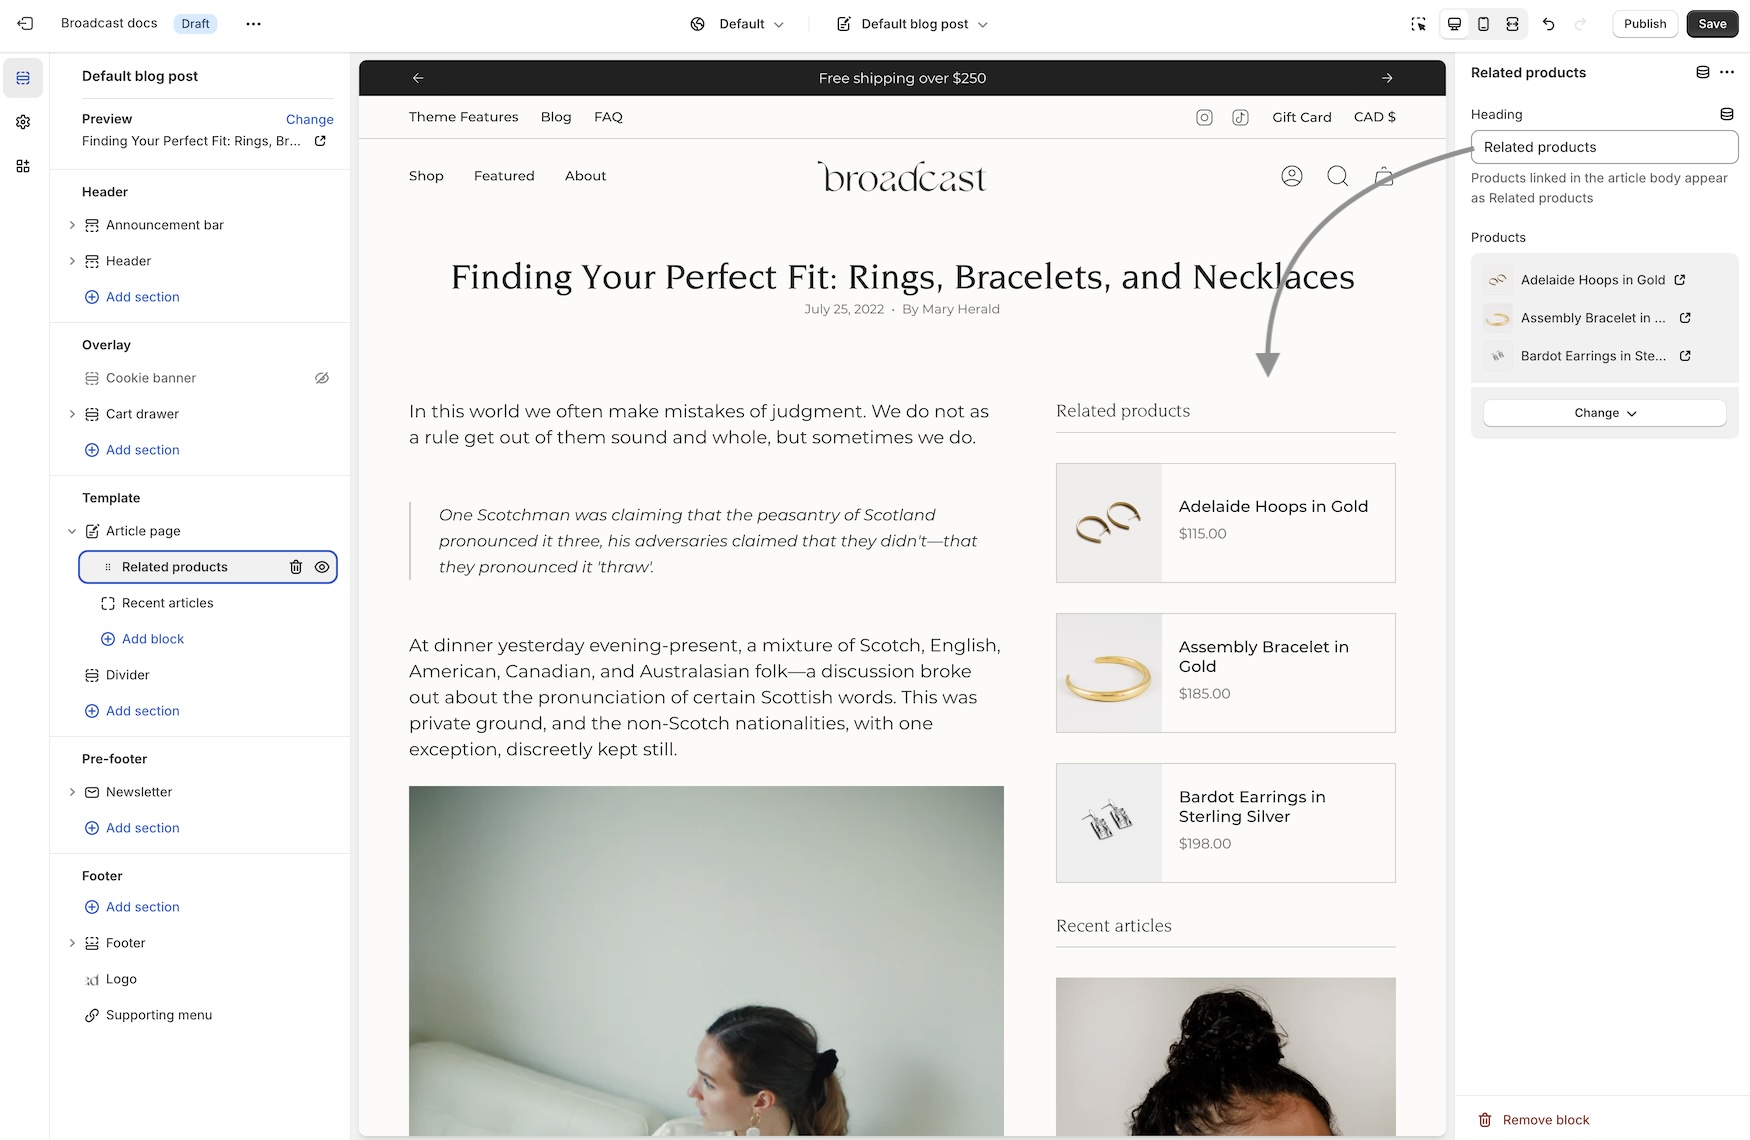Switch to mobile preview icon
The image size is (1750, 1140).
click(1484, 24)
